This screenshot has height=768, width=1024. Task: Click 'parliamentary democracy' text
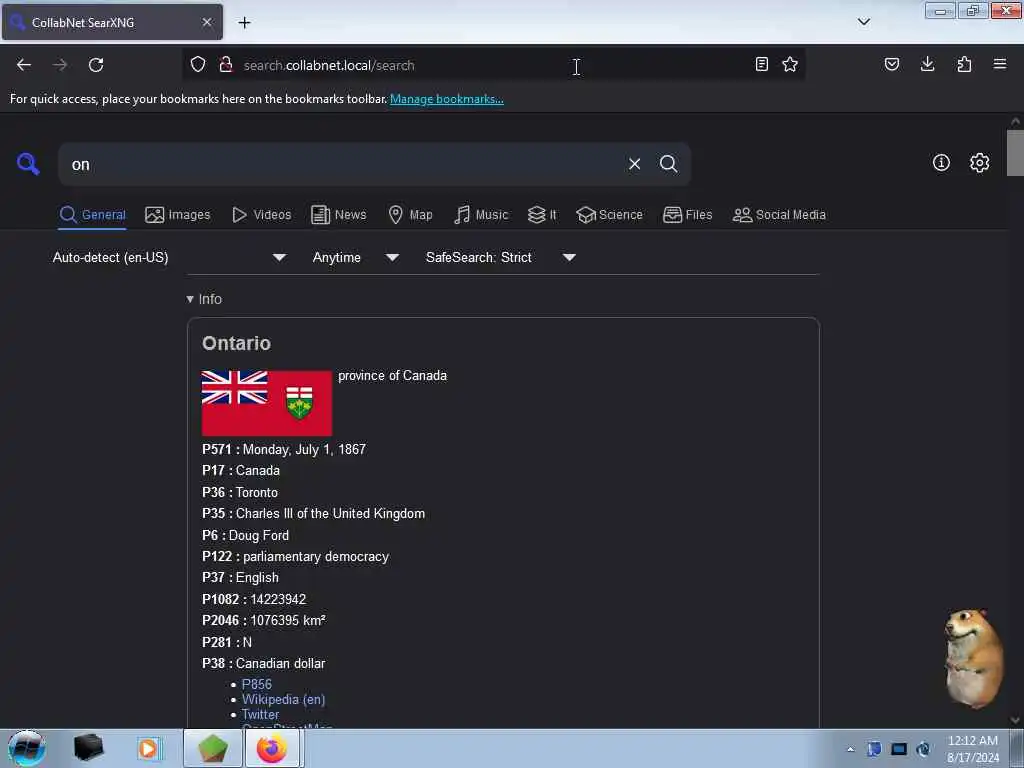[316, 556]
